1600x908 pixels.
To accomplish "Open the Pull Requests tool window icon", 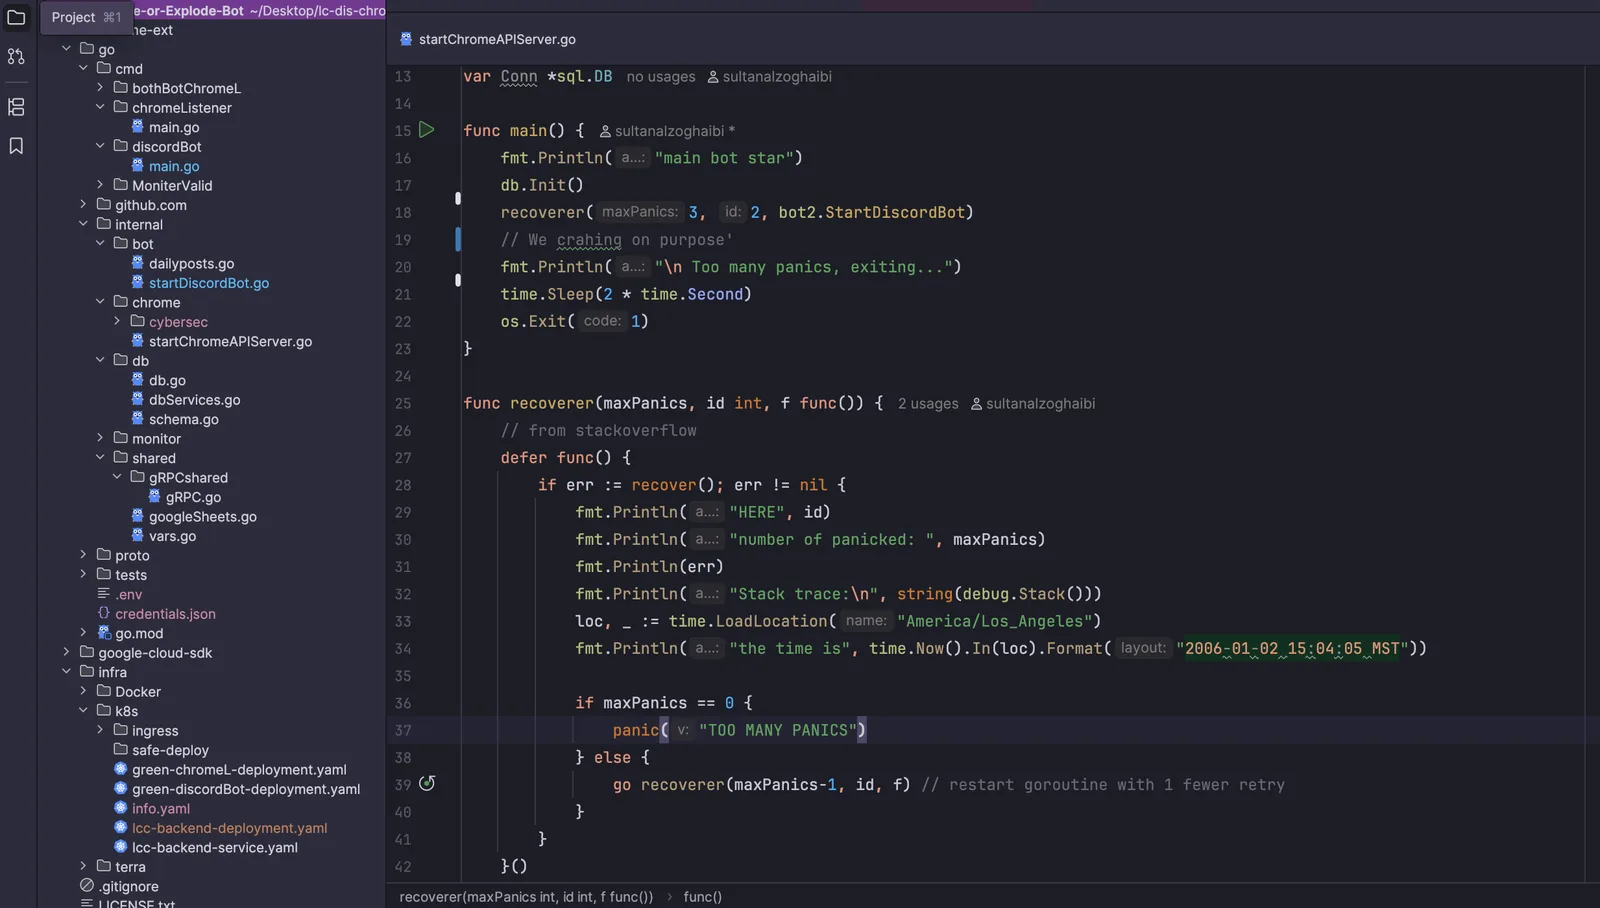I will click(x=16, y=57).
